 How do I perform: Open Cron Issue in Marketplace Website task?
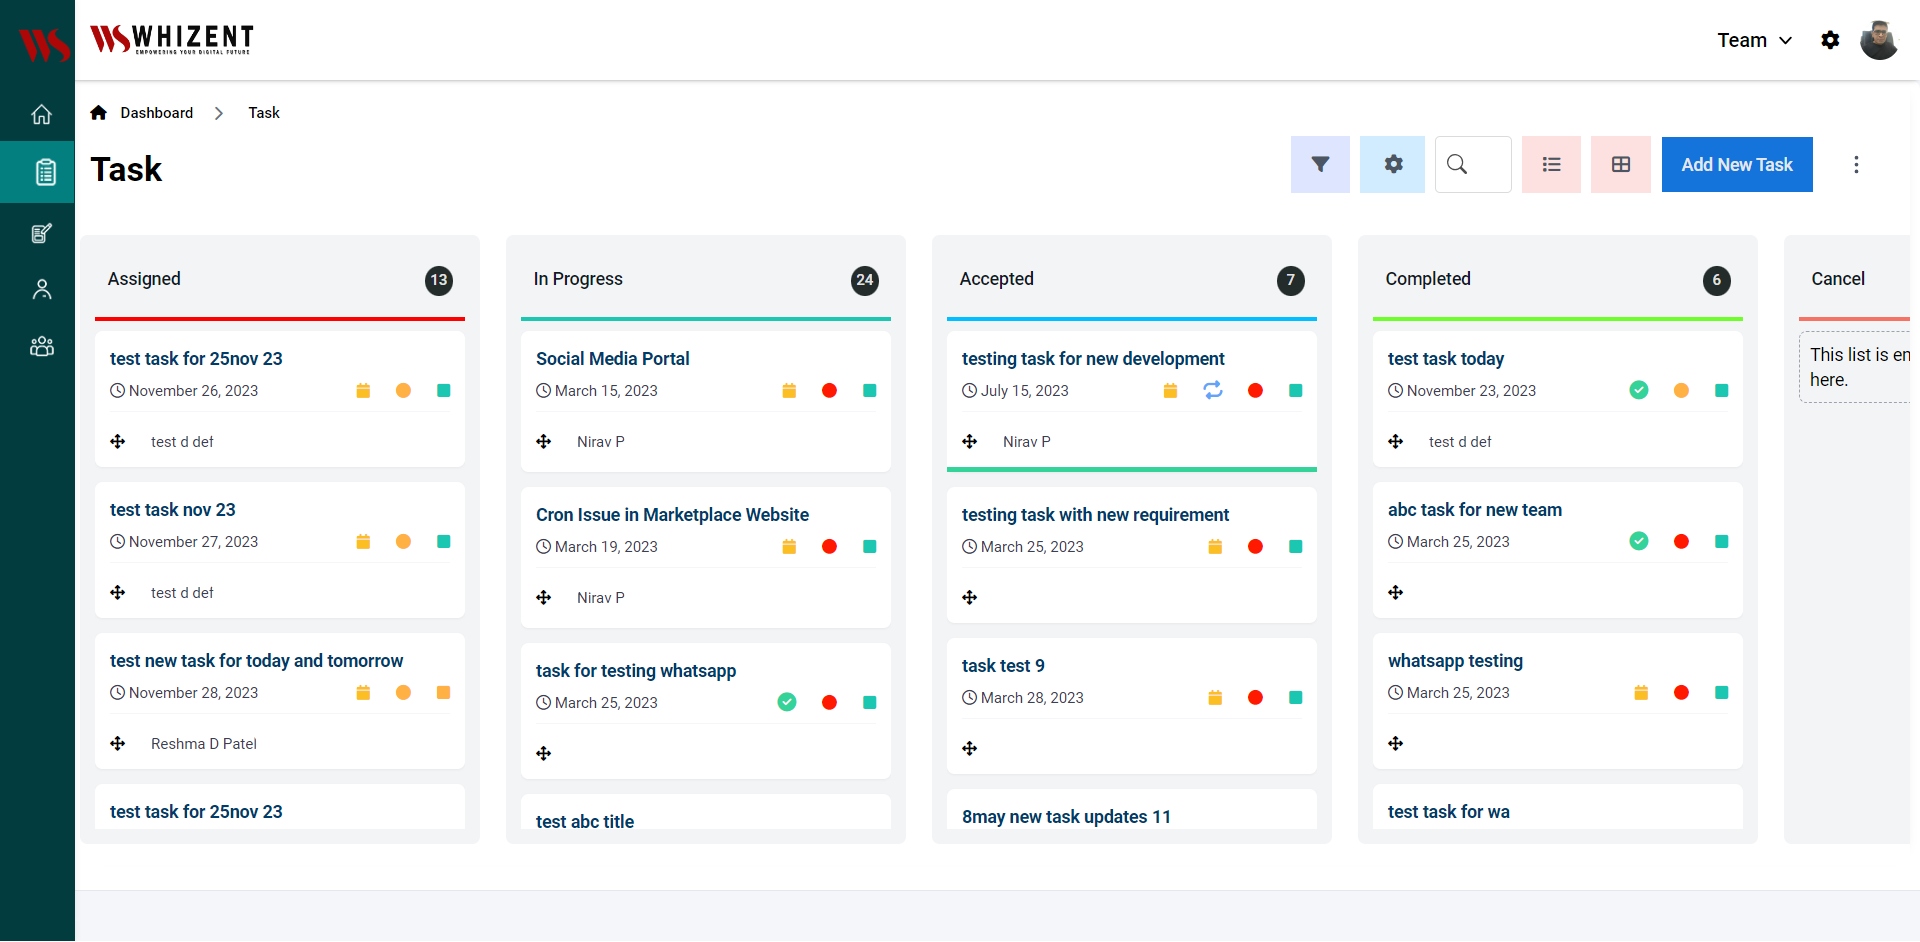point(672,515)
